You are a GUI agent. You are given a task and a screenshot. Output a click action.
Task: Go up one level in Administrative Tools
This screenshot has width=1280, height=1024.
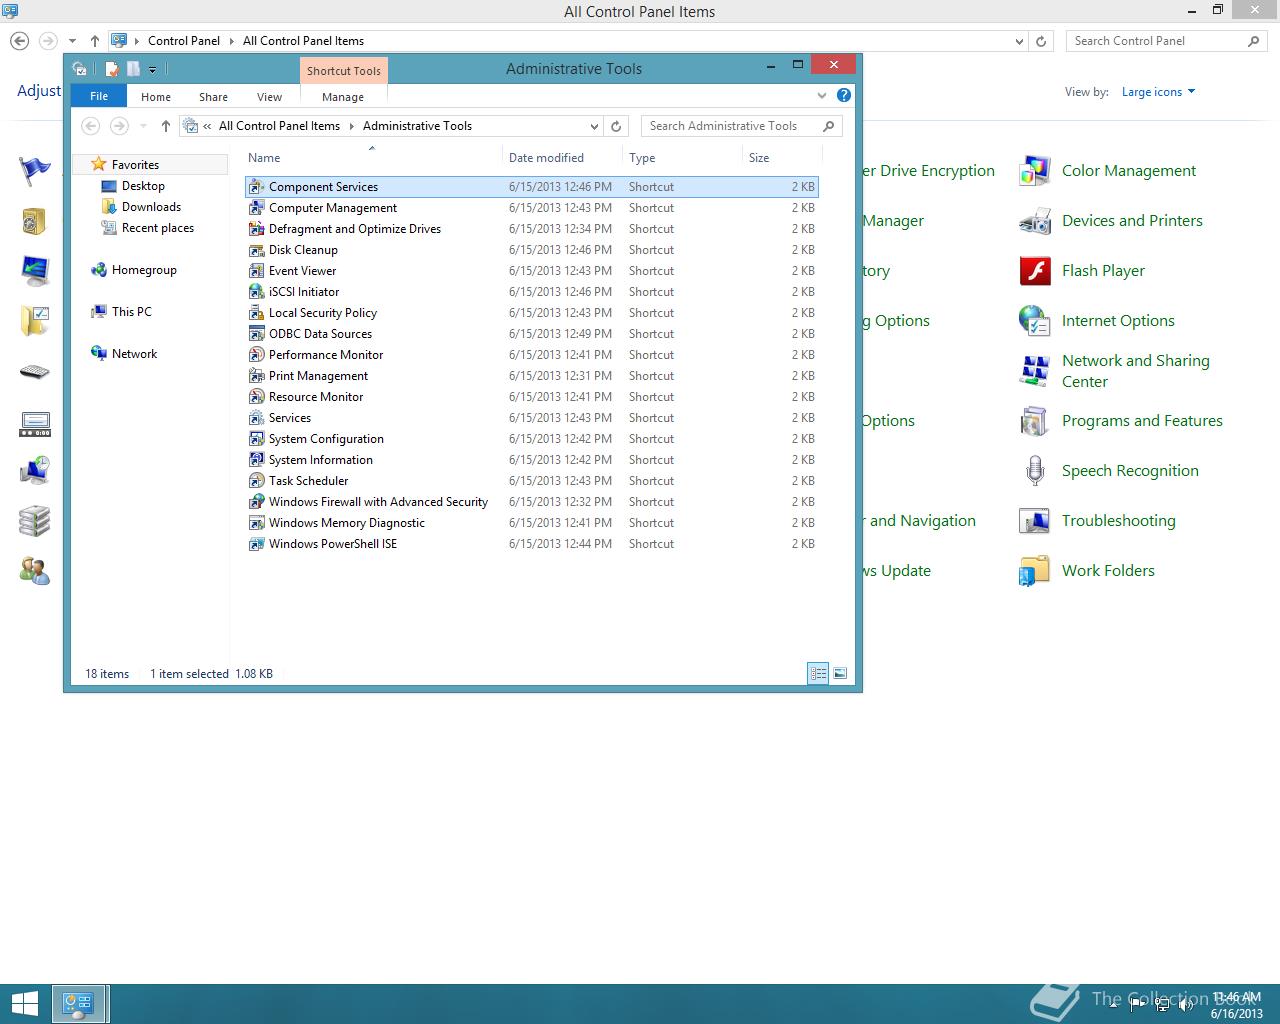click(166, 126)
